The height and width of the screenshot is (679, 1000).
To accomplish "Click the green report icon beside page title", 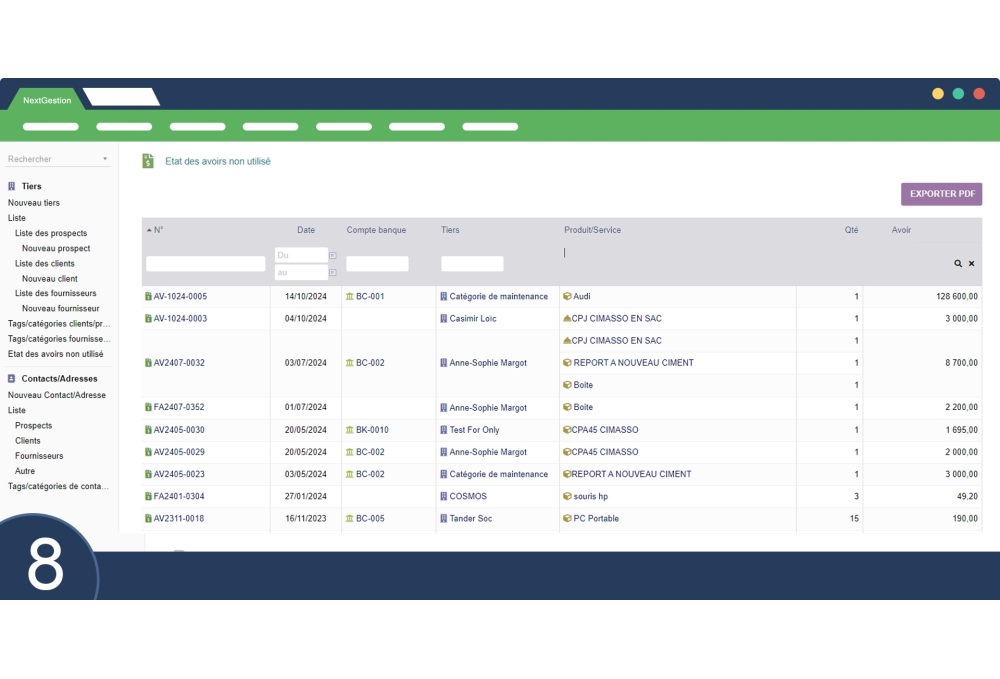I will [x=148, y=161].
